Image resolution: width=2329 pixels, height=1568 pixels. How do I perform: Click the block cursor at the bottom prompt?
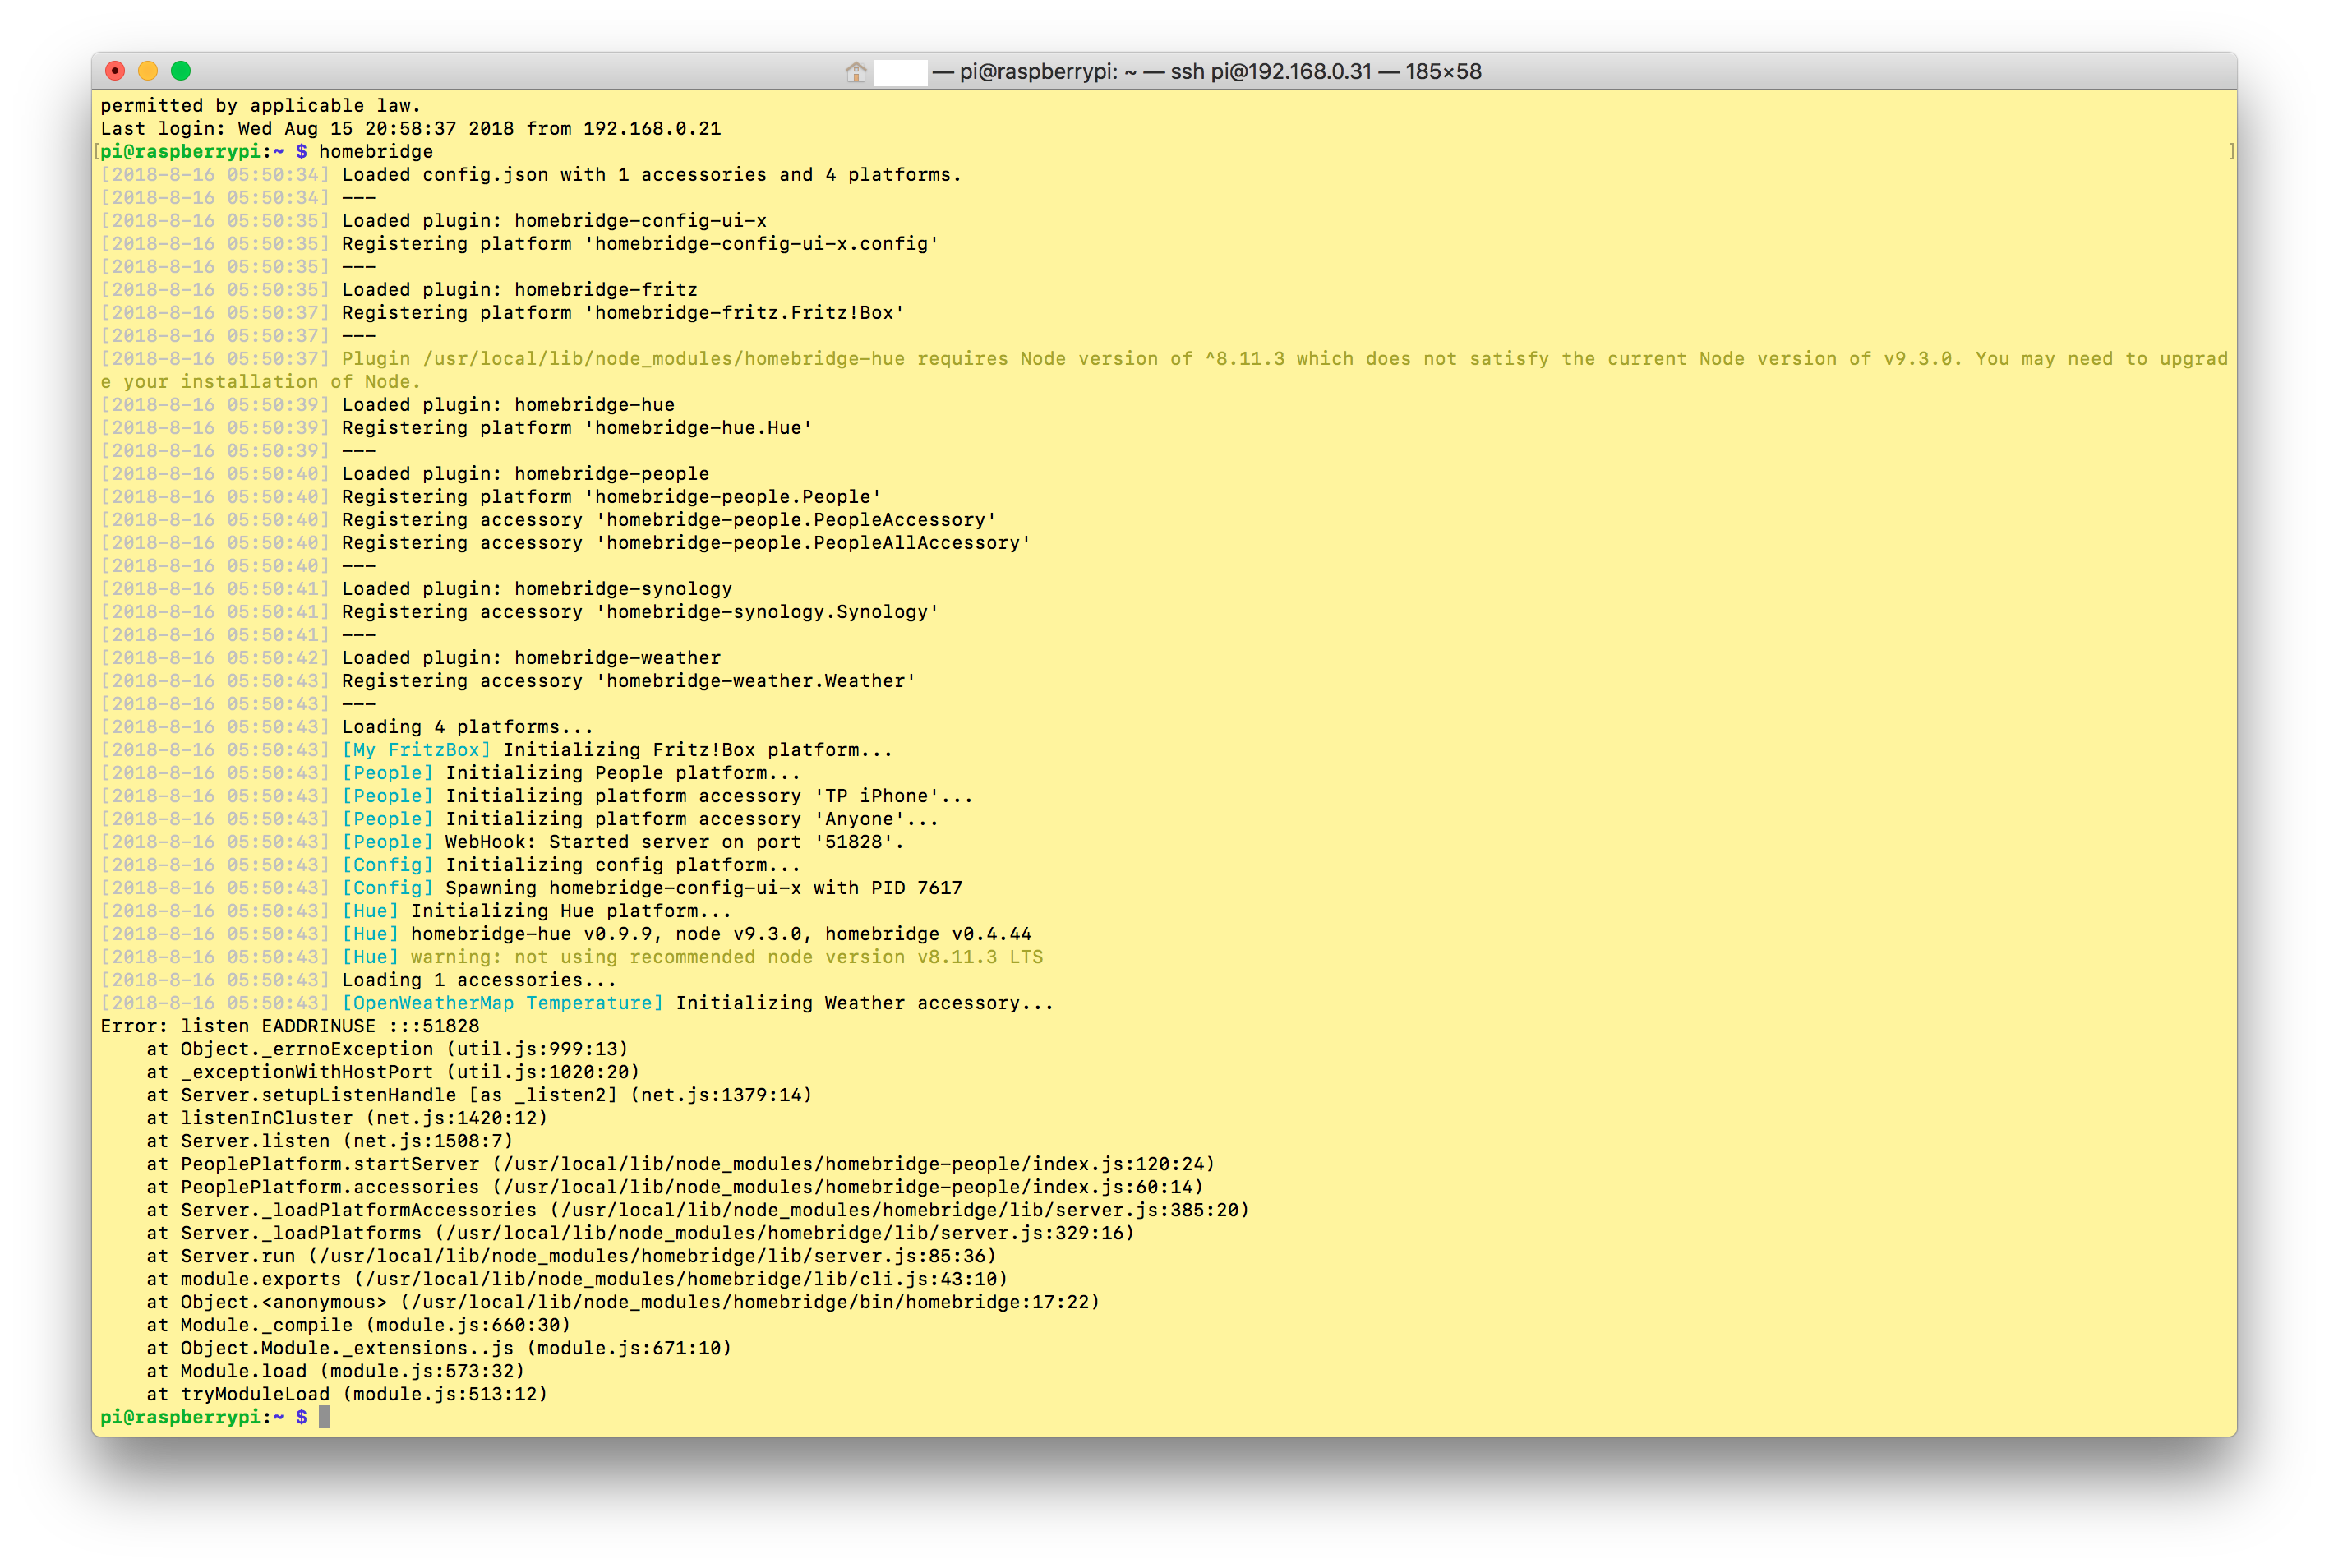pyautogui.click(x=324, y=1417)
